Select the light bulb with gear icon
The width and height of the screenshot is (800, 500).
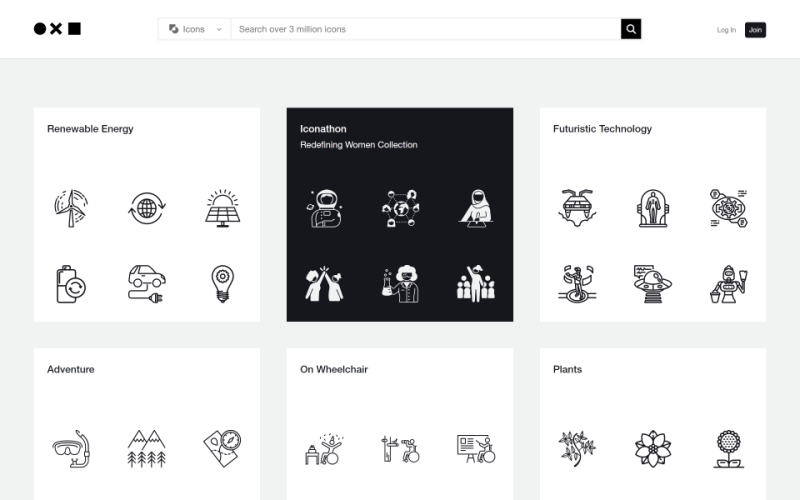(222, 284)
